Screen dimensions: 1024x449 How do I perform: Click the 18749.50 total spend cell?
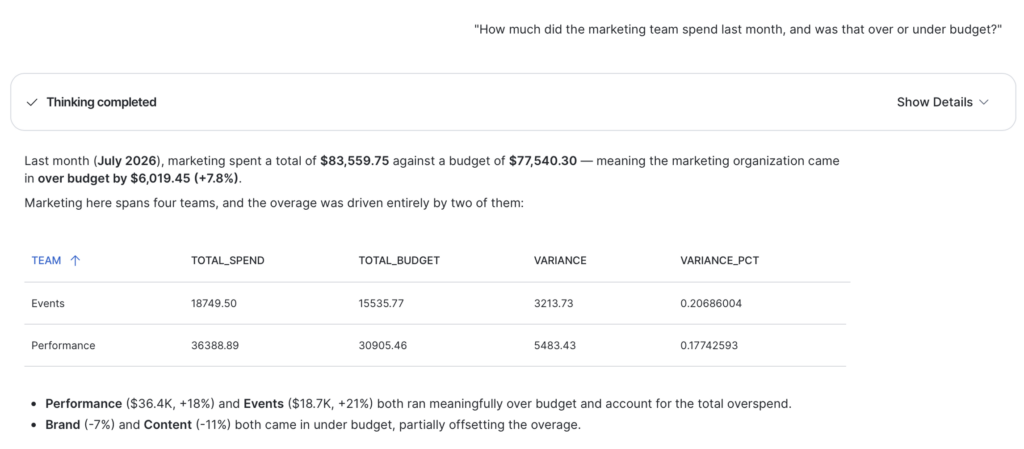[x=214, y=303]
